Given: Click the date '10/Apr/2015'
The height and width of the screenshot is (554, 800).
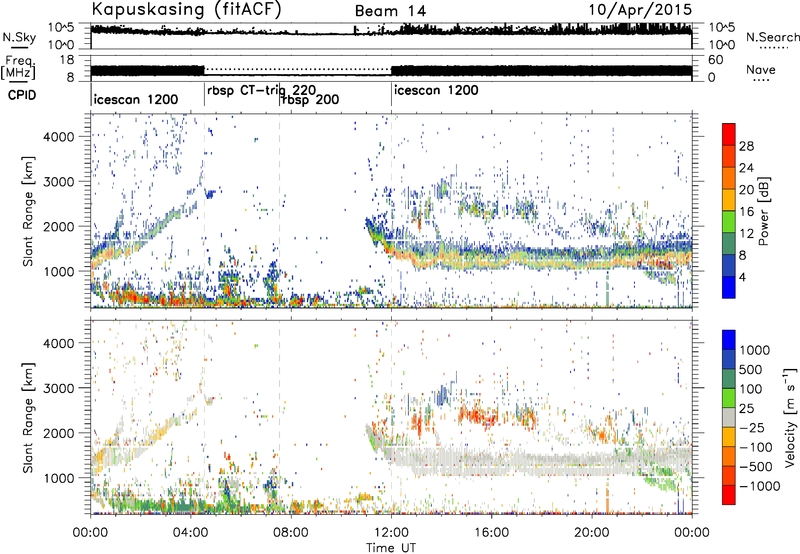Looking at the screenshot, I should (x=641, y=10).
